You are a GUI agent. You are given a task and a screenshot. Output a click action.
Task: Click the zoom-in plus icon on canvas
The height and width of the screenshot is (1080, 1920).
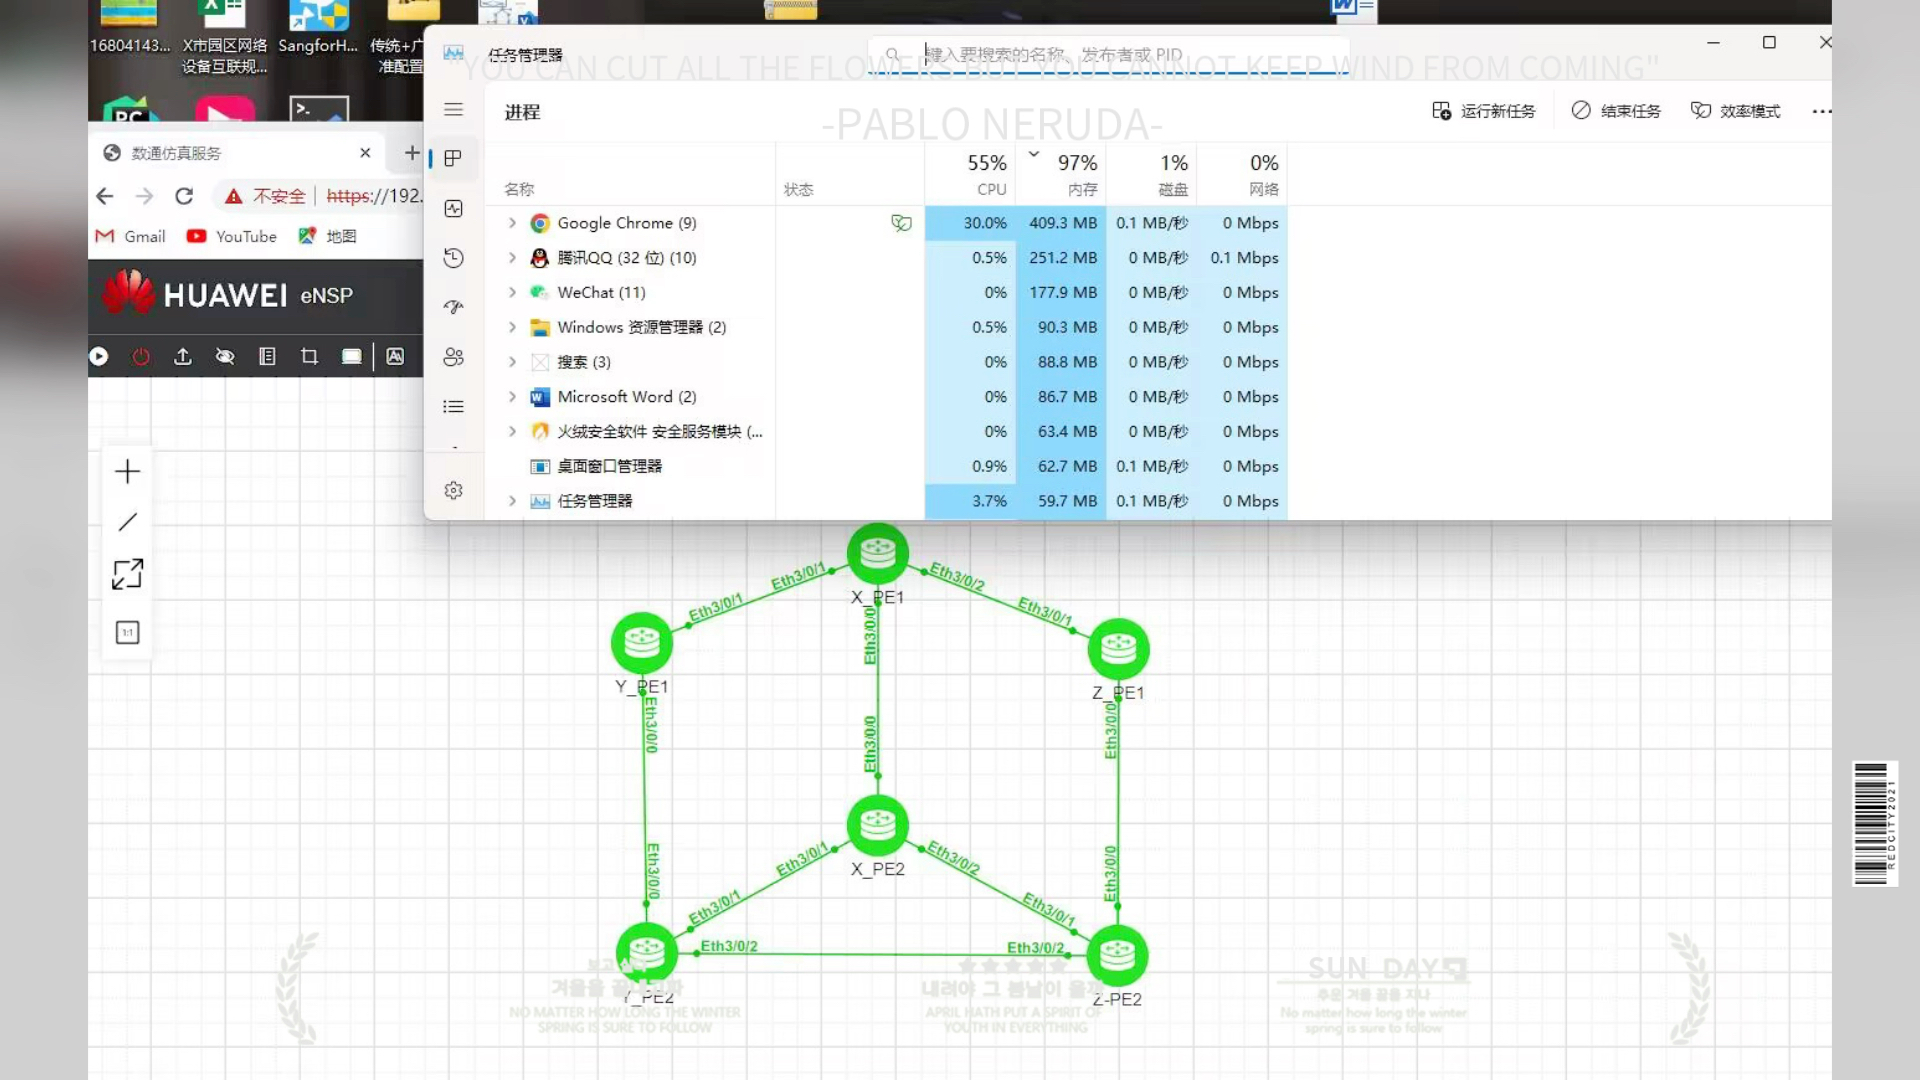127,471
